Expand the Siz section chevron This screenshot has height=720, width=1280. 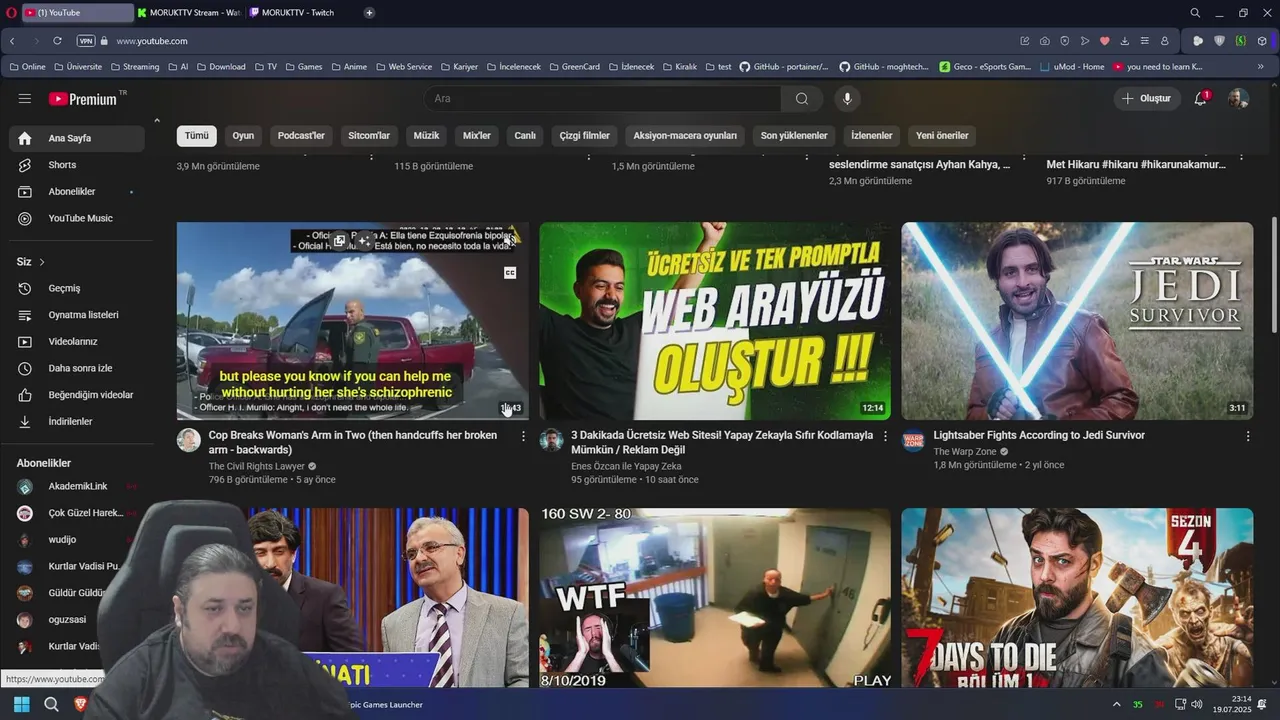coord(42,262)
